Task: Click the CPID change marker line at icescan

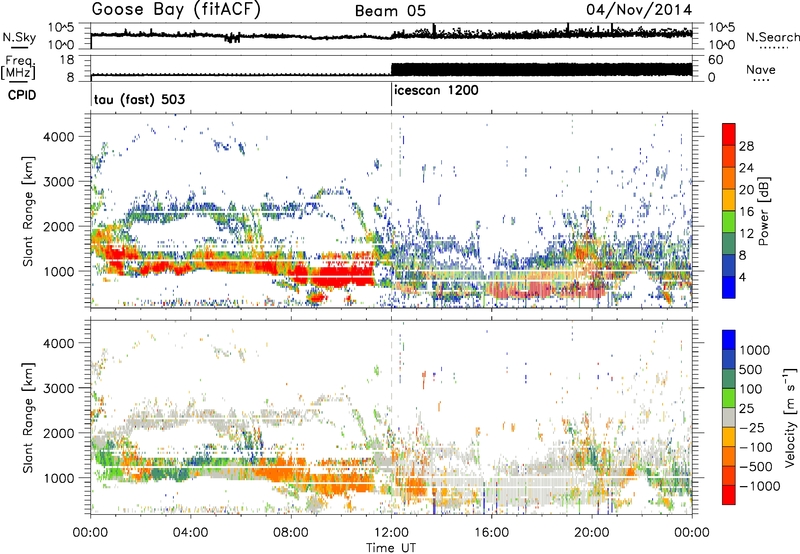Action: (x=391, y=94)
